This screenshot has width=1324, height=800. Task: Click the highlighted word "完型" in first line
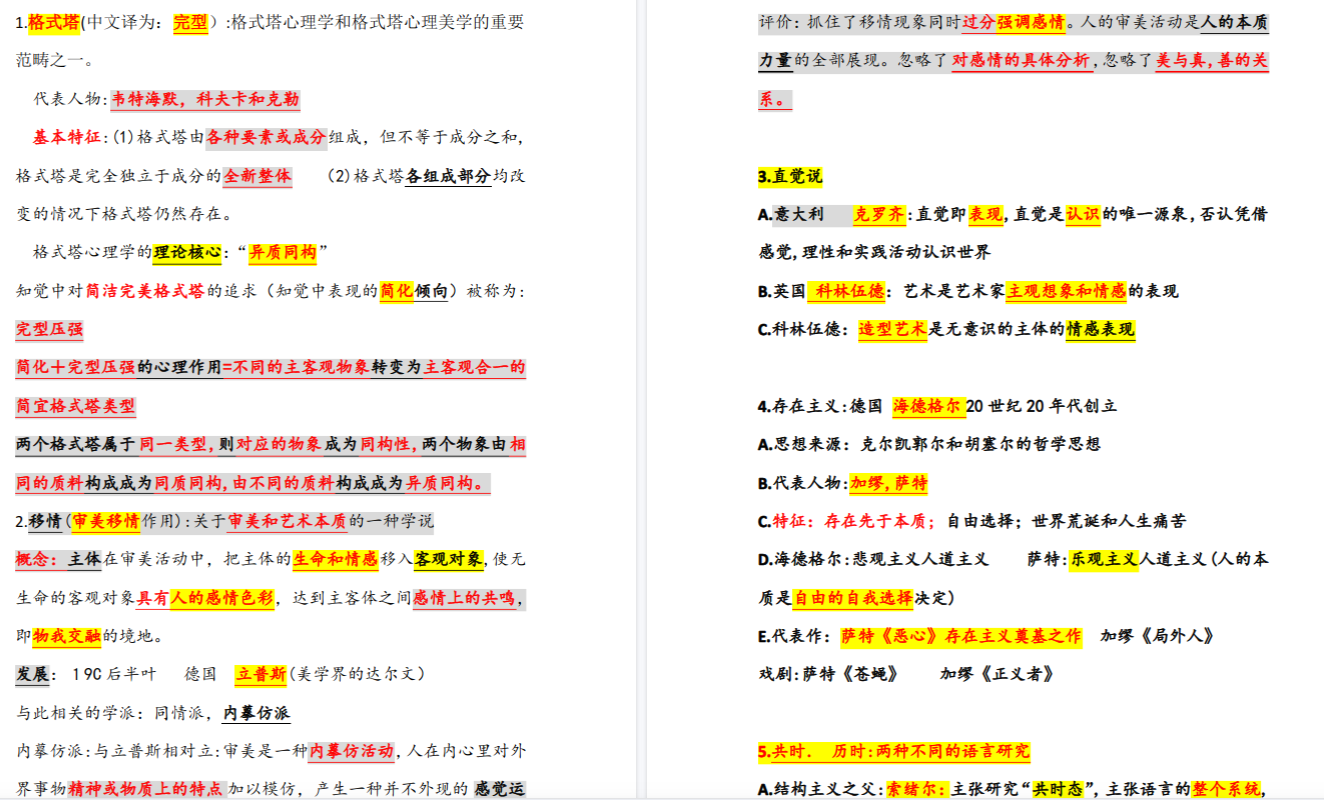coord(189,22)
